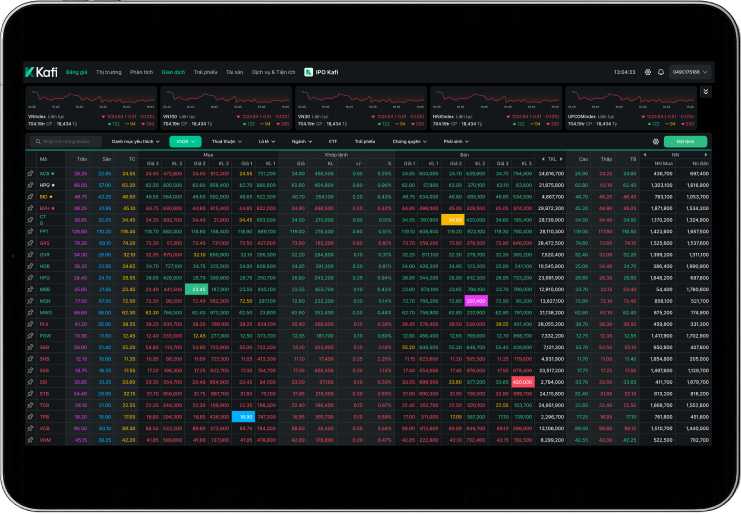Open Thị trường menu
The height and width of the screenshot is (514, 741).
tap(109, 72)
